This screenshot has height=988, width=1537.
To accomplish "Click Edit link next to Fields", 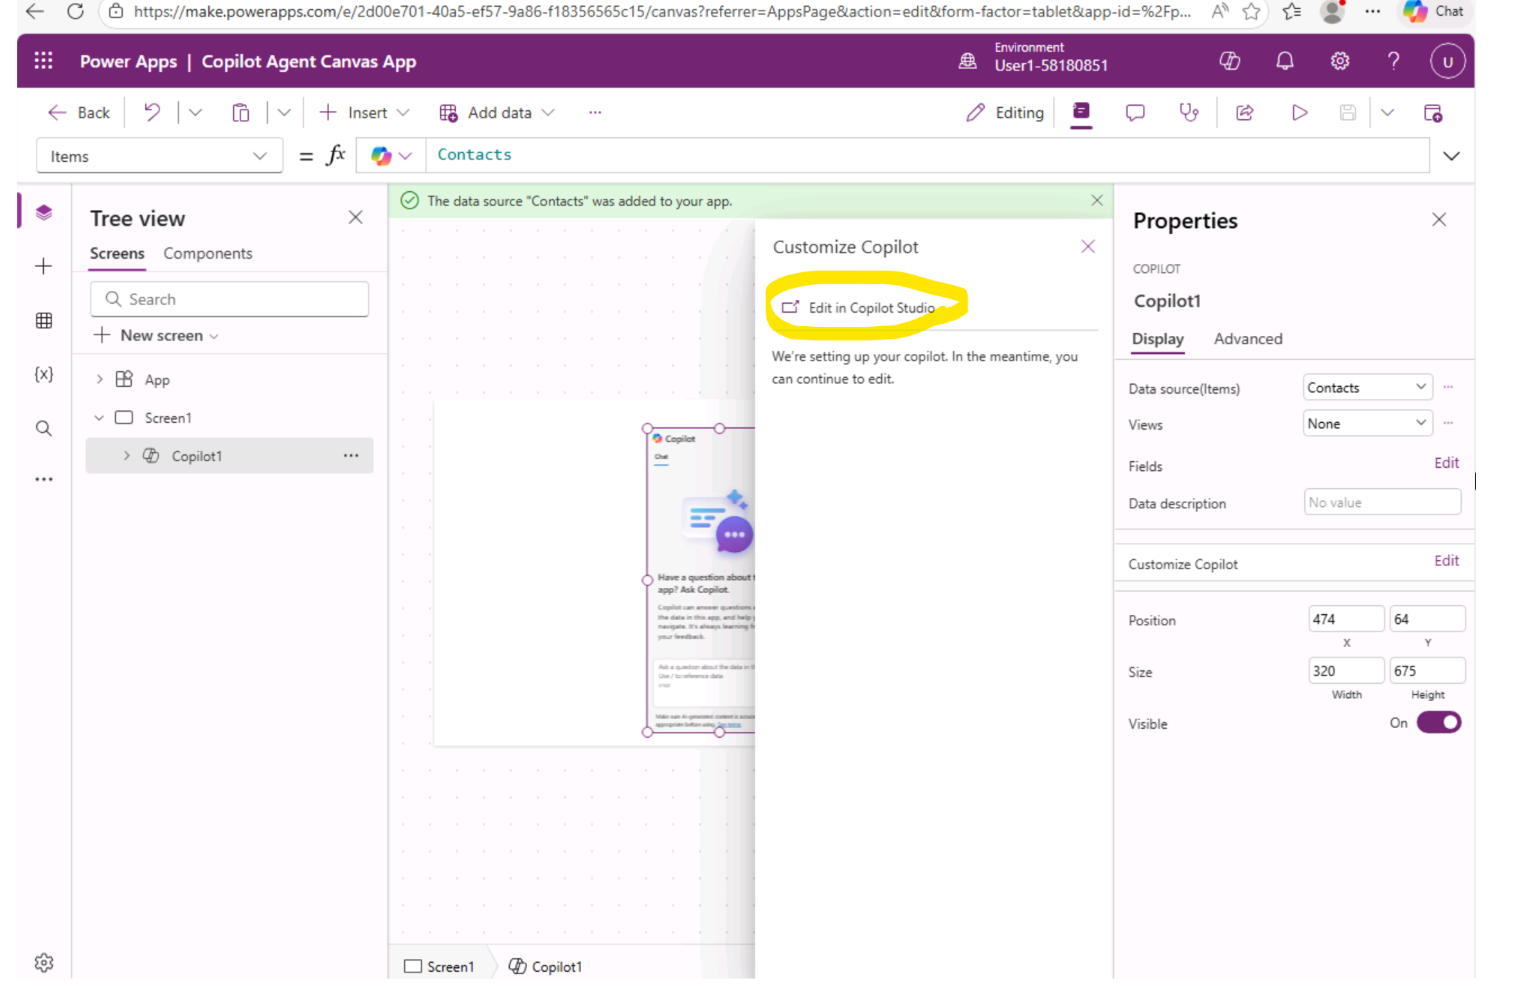I will pyautogui.click(x=1446, y=463).
